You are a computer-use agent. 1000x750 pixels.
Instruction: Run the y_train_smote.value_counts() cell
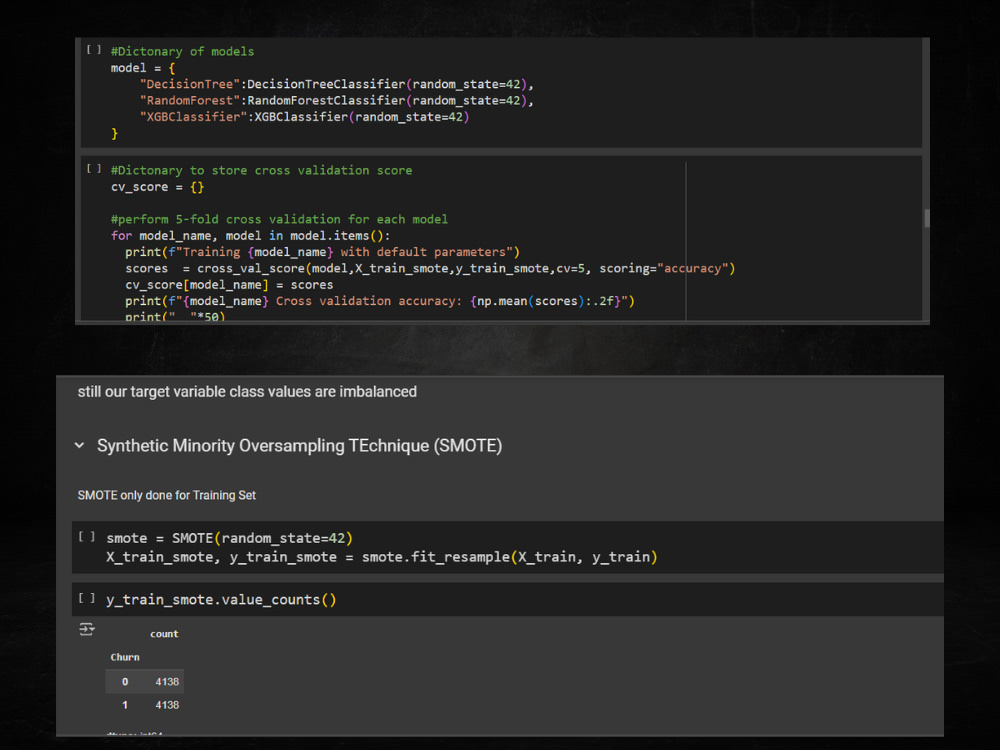click(87, 598)
